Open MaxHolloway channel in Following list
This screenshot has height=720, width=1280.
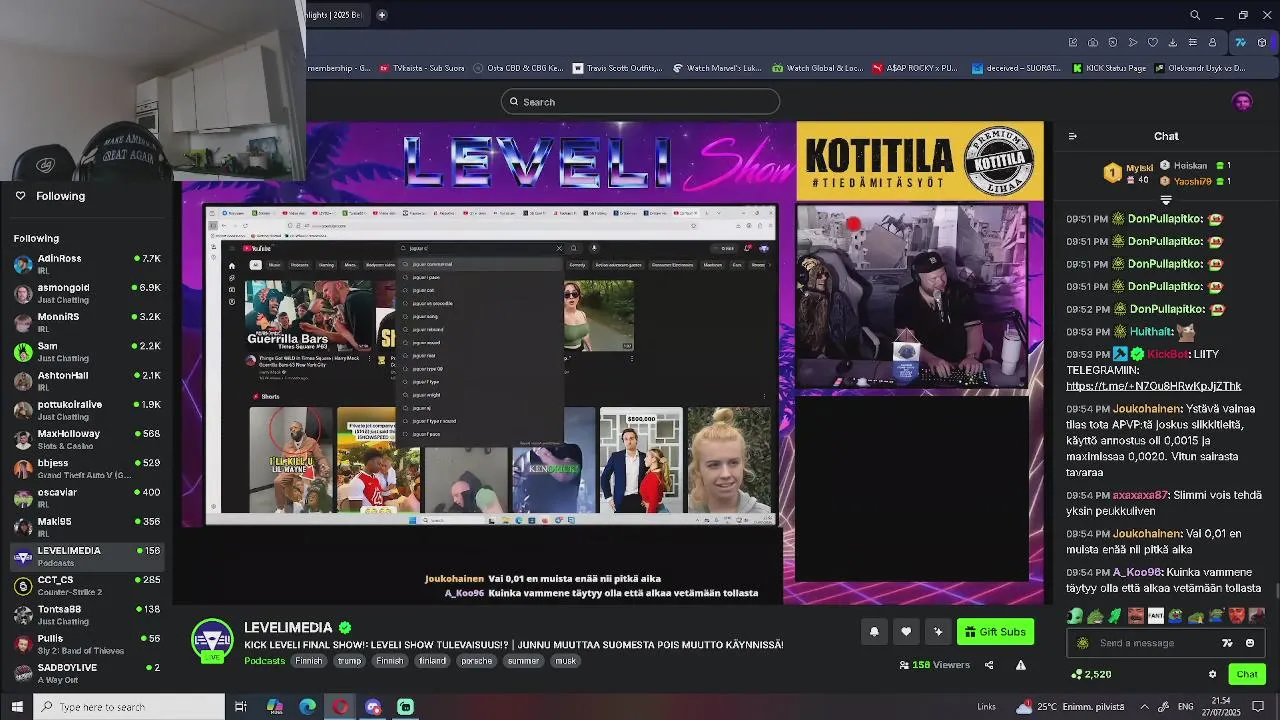point(88,439)
